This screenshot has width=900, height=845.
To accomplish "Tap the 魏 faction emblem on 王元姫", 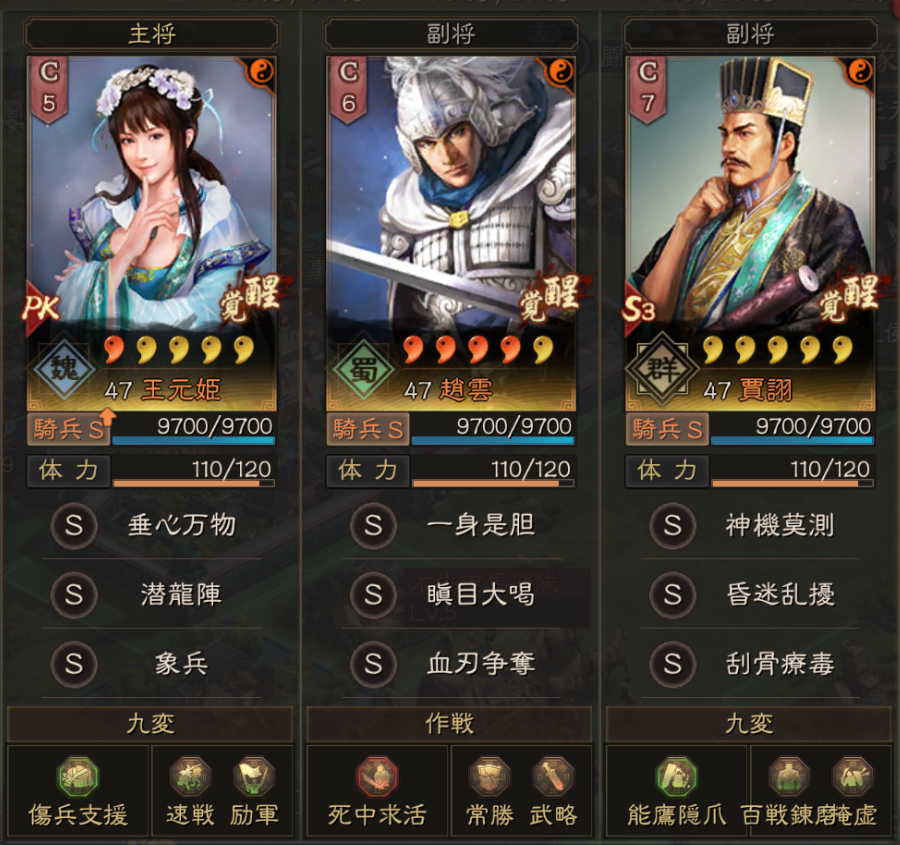I will tap(63, 367).
